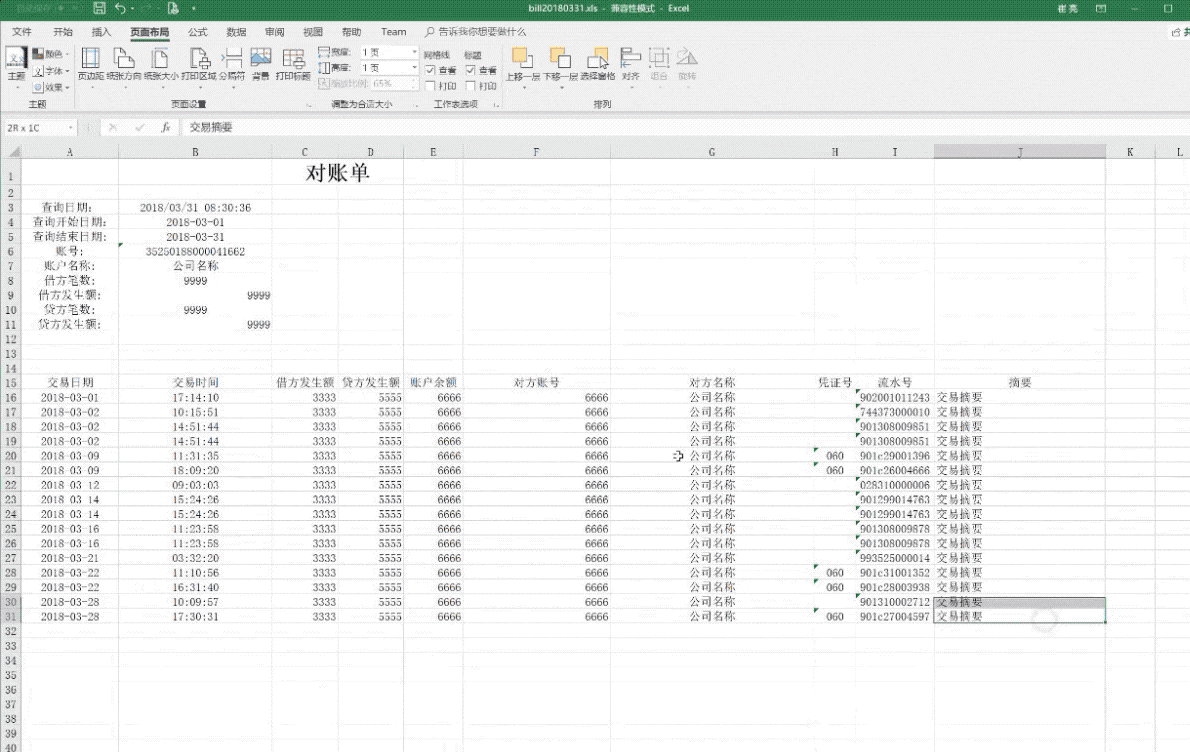Screen dimensions: 1190x752
Task: Open Page Setup dialog launcher
Action: coord(309,105)
